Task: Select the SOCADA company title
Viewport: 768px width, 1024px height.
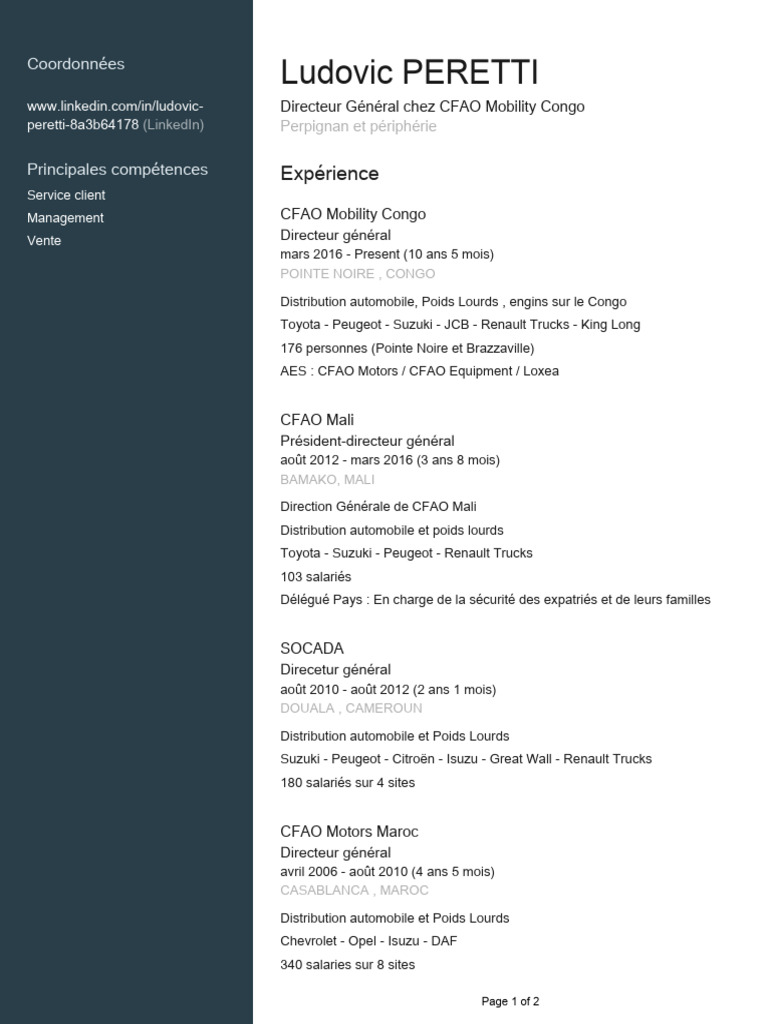Action: tap(312, 648)
